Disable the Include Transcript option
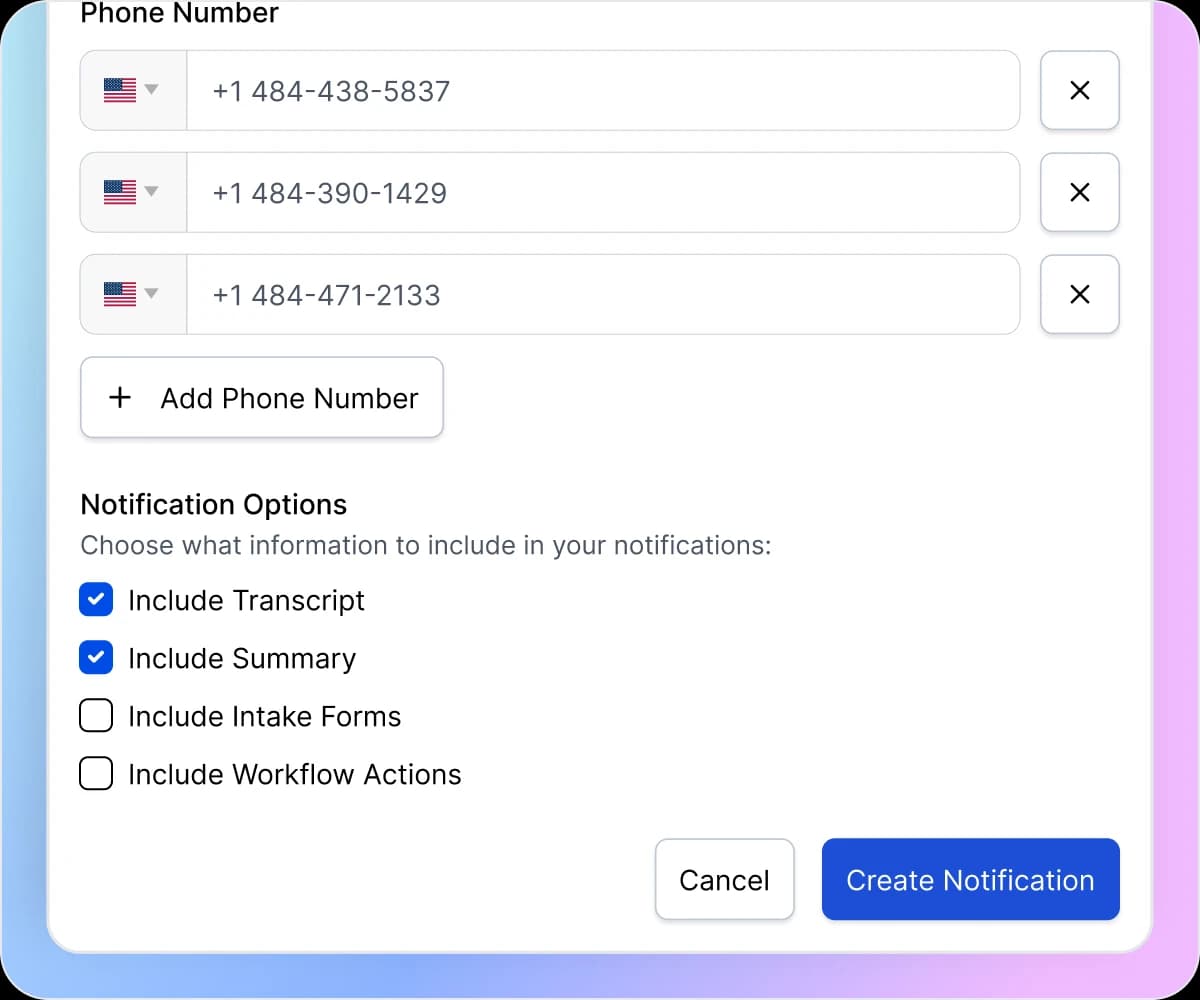Viewport: 1200px width, 1000px height. pyautogui.click(x=96, y=599)
